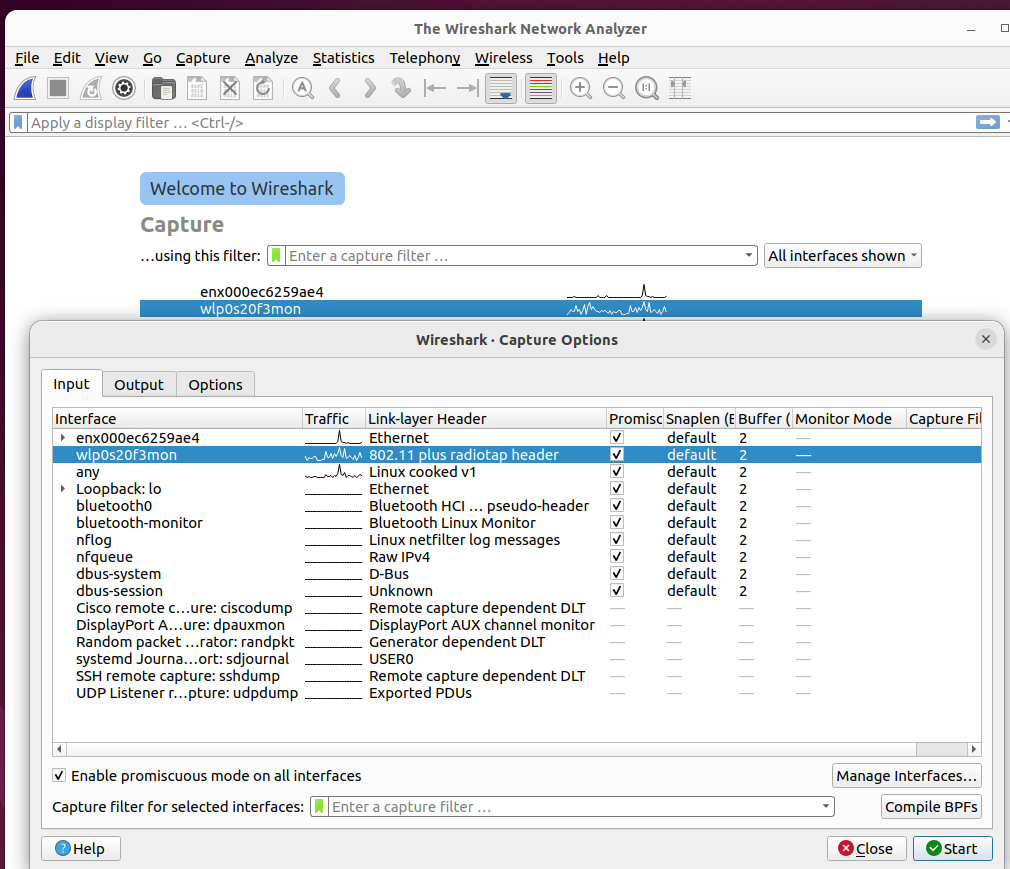Click the open capture file folder icon

163,89
